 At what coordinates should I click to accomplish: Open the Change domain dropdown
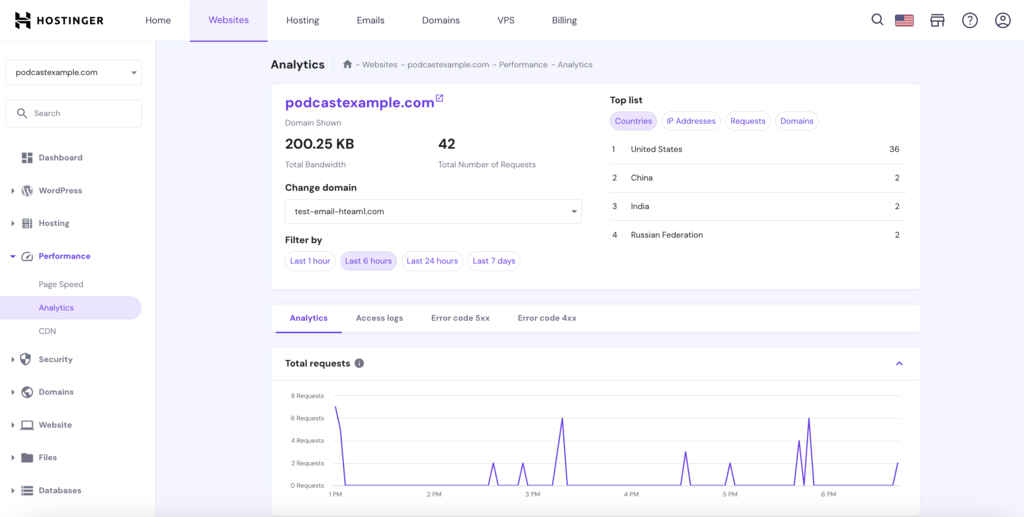click(433, 211)
